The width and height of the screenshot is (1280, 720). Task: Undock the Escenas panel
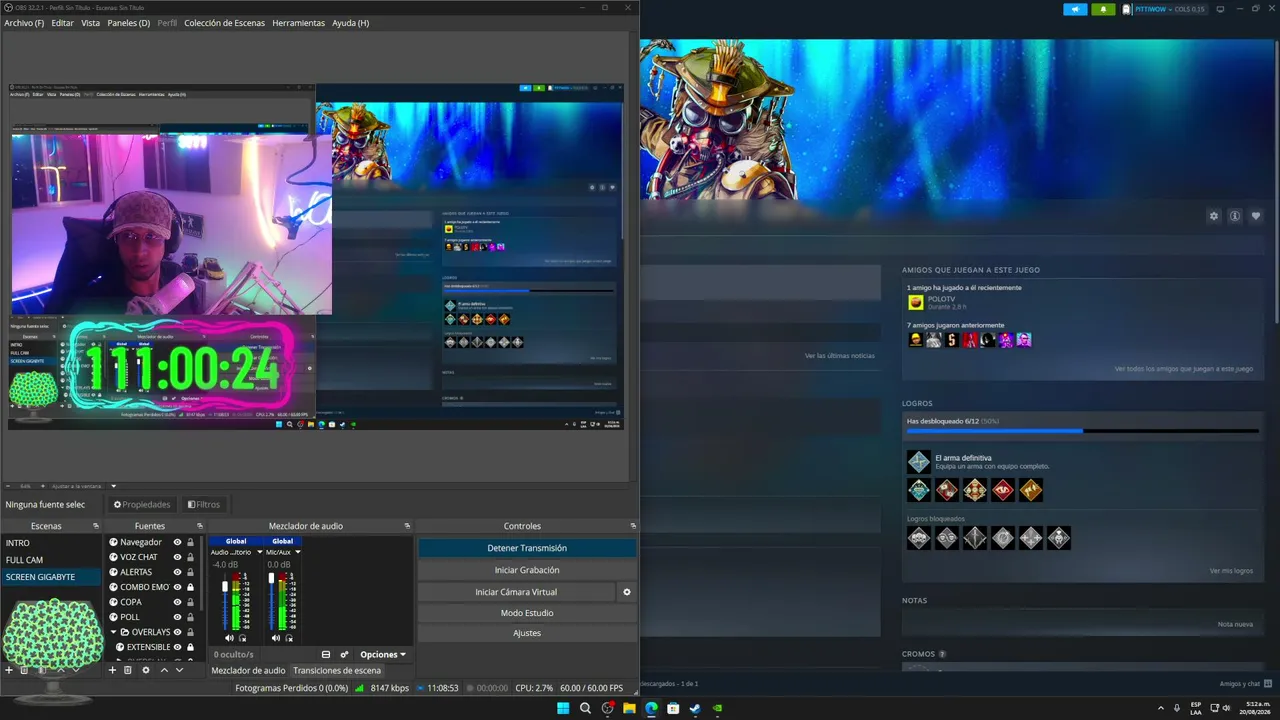96,526
